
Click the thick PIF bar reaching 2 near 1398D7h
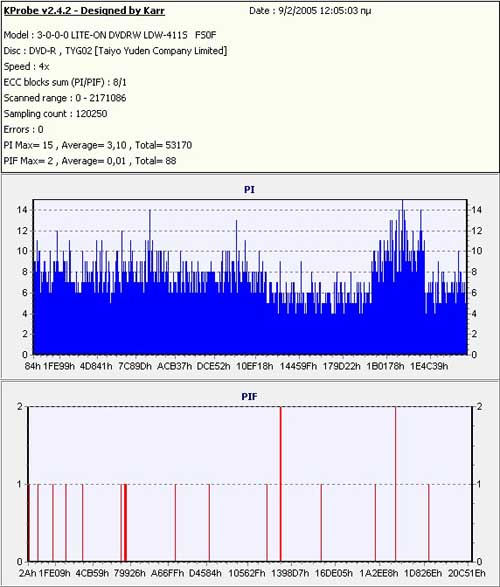click(x=280, y=484)
